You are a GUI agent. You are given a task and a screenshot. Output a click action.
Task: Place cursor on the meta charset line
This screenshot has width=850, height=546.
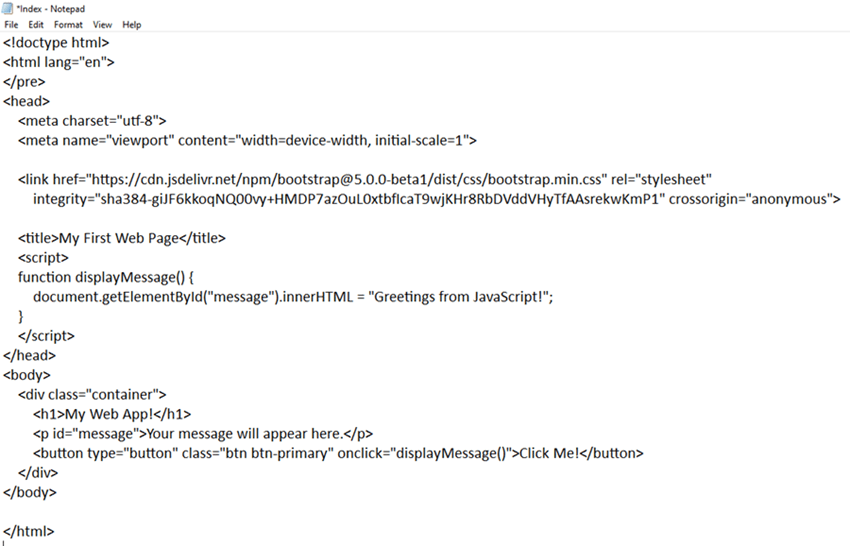click(92, 121)
